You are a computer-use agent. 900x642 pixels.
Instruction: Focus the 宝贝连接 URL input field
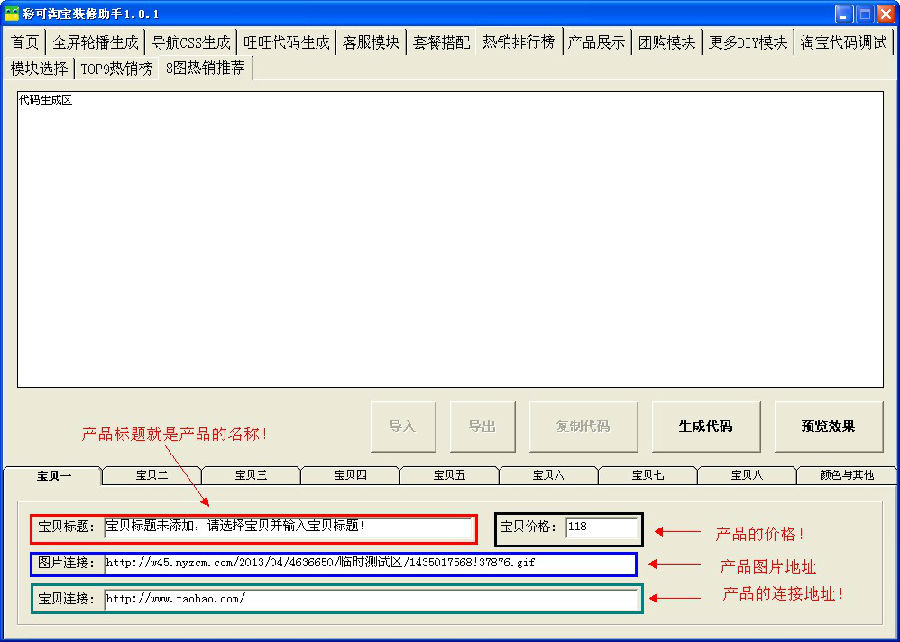point(370,599)
